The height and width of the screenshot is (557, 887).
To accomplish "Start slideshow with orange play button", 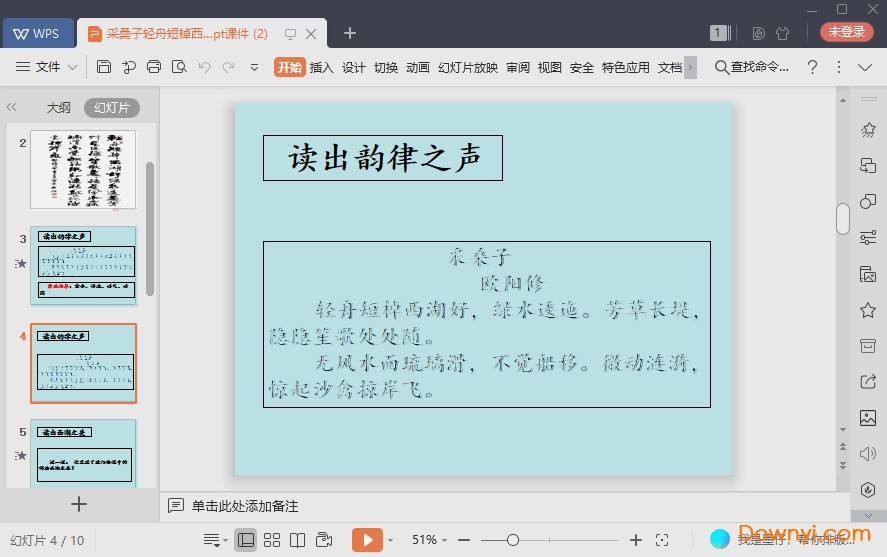I will point(367,540).
